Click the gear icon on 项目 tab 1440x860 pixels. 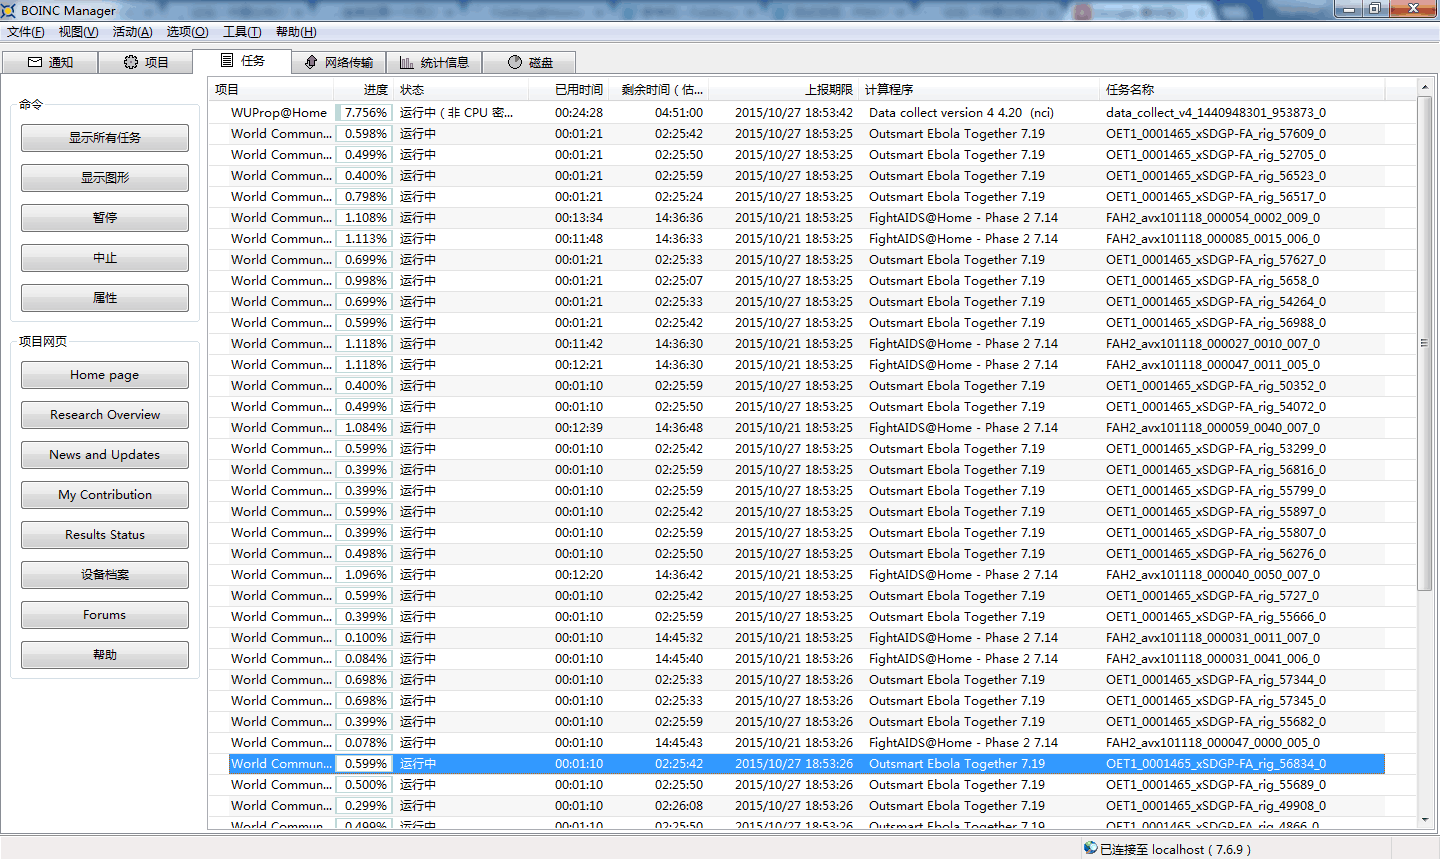pyautogui.click(x=131, y=62)
